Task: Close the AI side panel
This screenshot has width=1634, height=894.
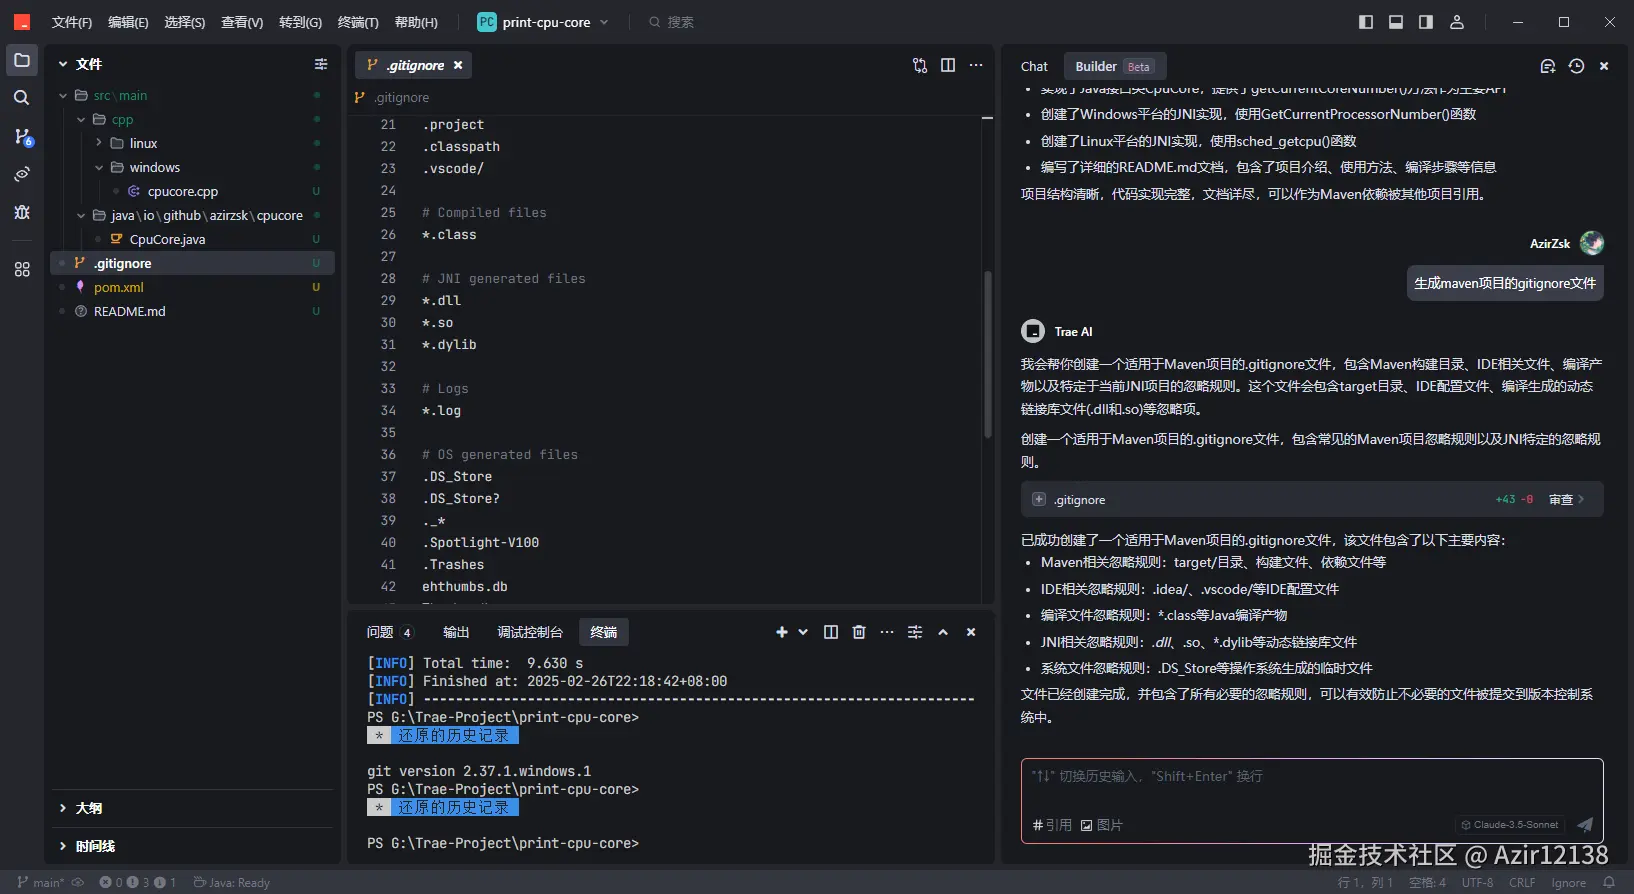Action: [1604, 66]
